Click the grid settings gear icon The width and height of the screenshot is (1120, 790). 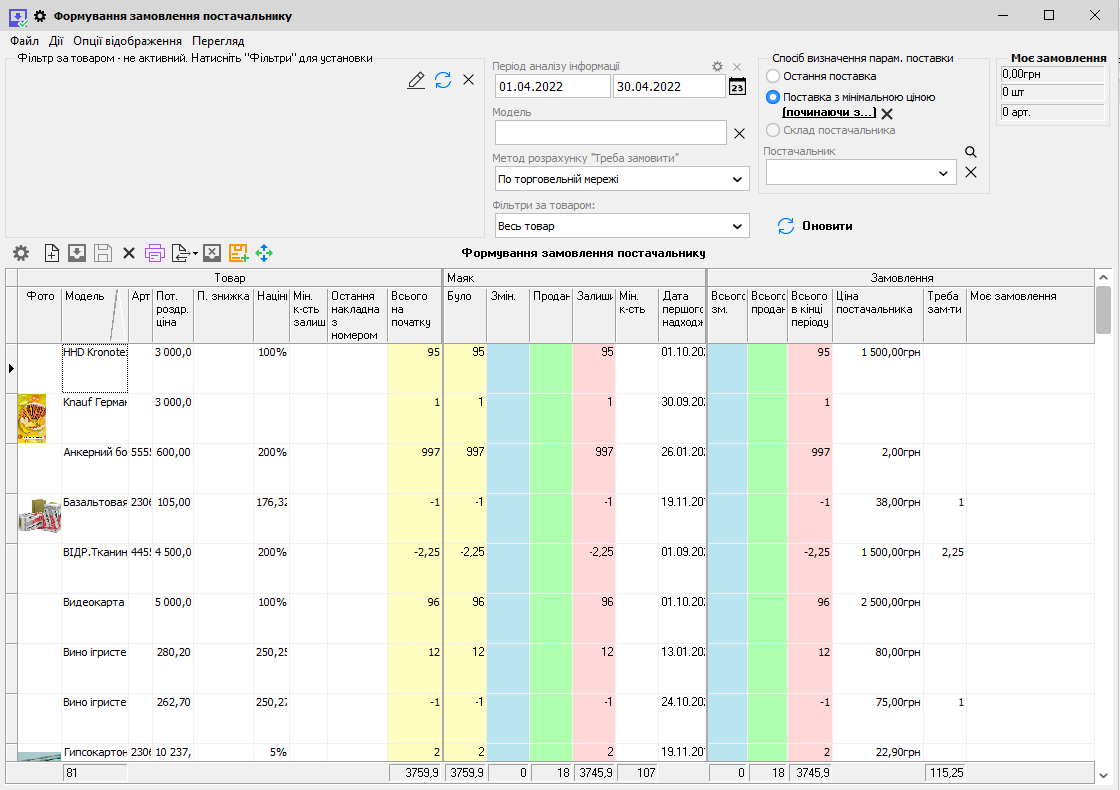pyautogui.click(x=20, y=253)
